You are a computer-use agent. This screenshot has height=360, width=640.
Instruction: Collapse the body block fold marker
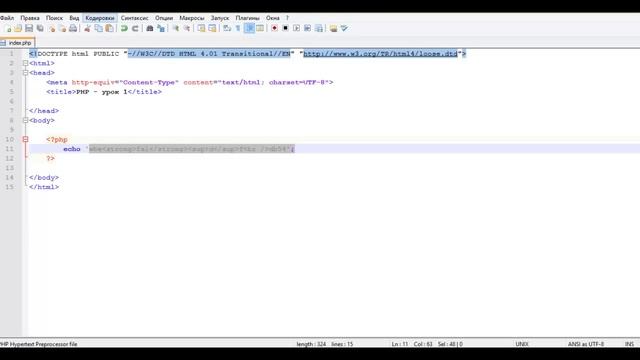[25, 120]
